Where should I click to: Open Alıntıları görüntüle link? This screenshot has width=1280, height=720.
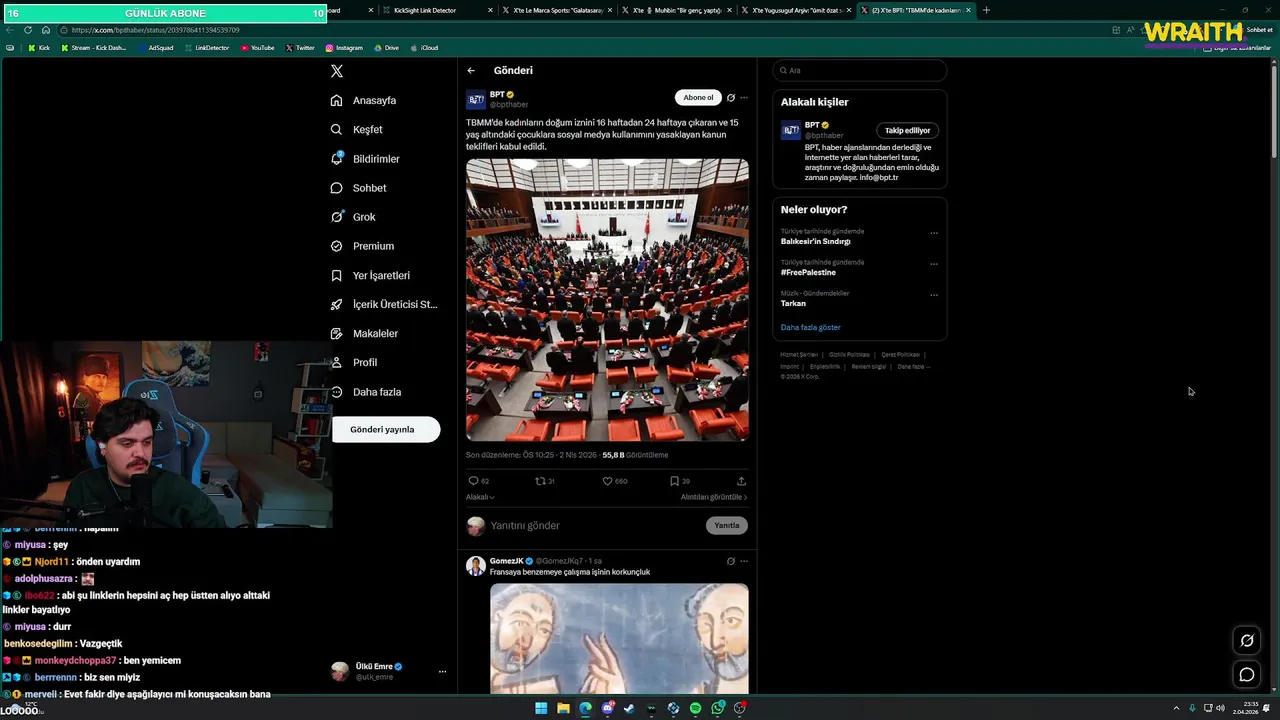coord(714,497)
